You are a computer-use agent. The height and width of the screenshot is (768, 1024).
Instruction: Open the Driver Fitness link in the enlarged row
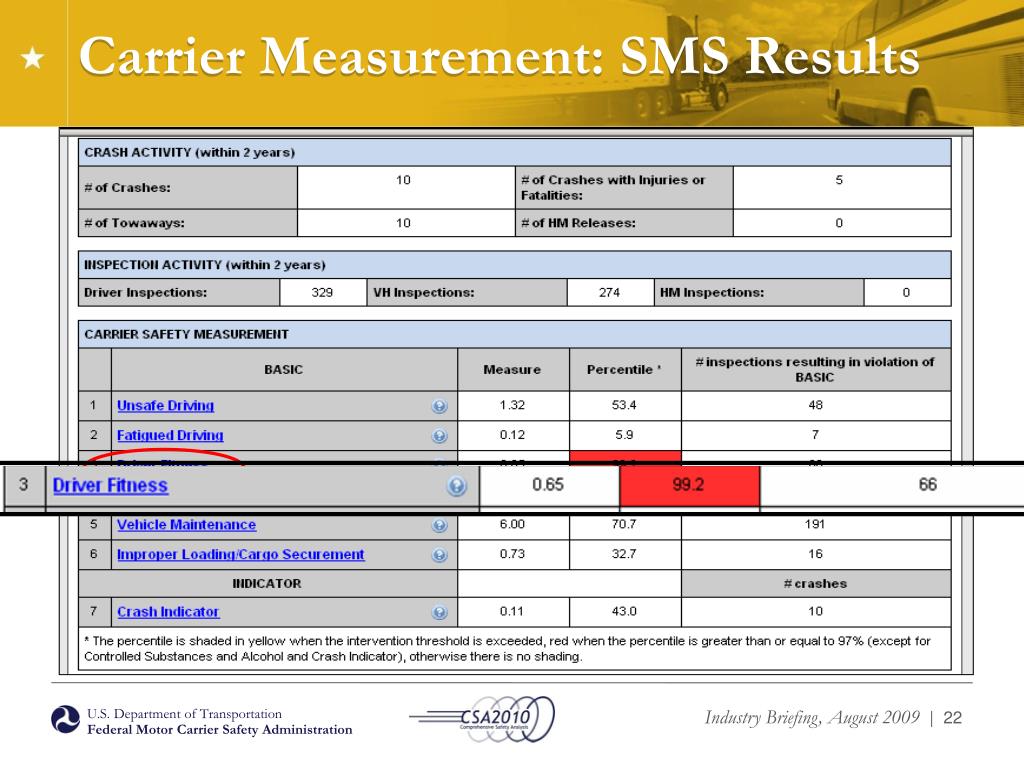(x=110, y=485)
